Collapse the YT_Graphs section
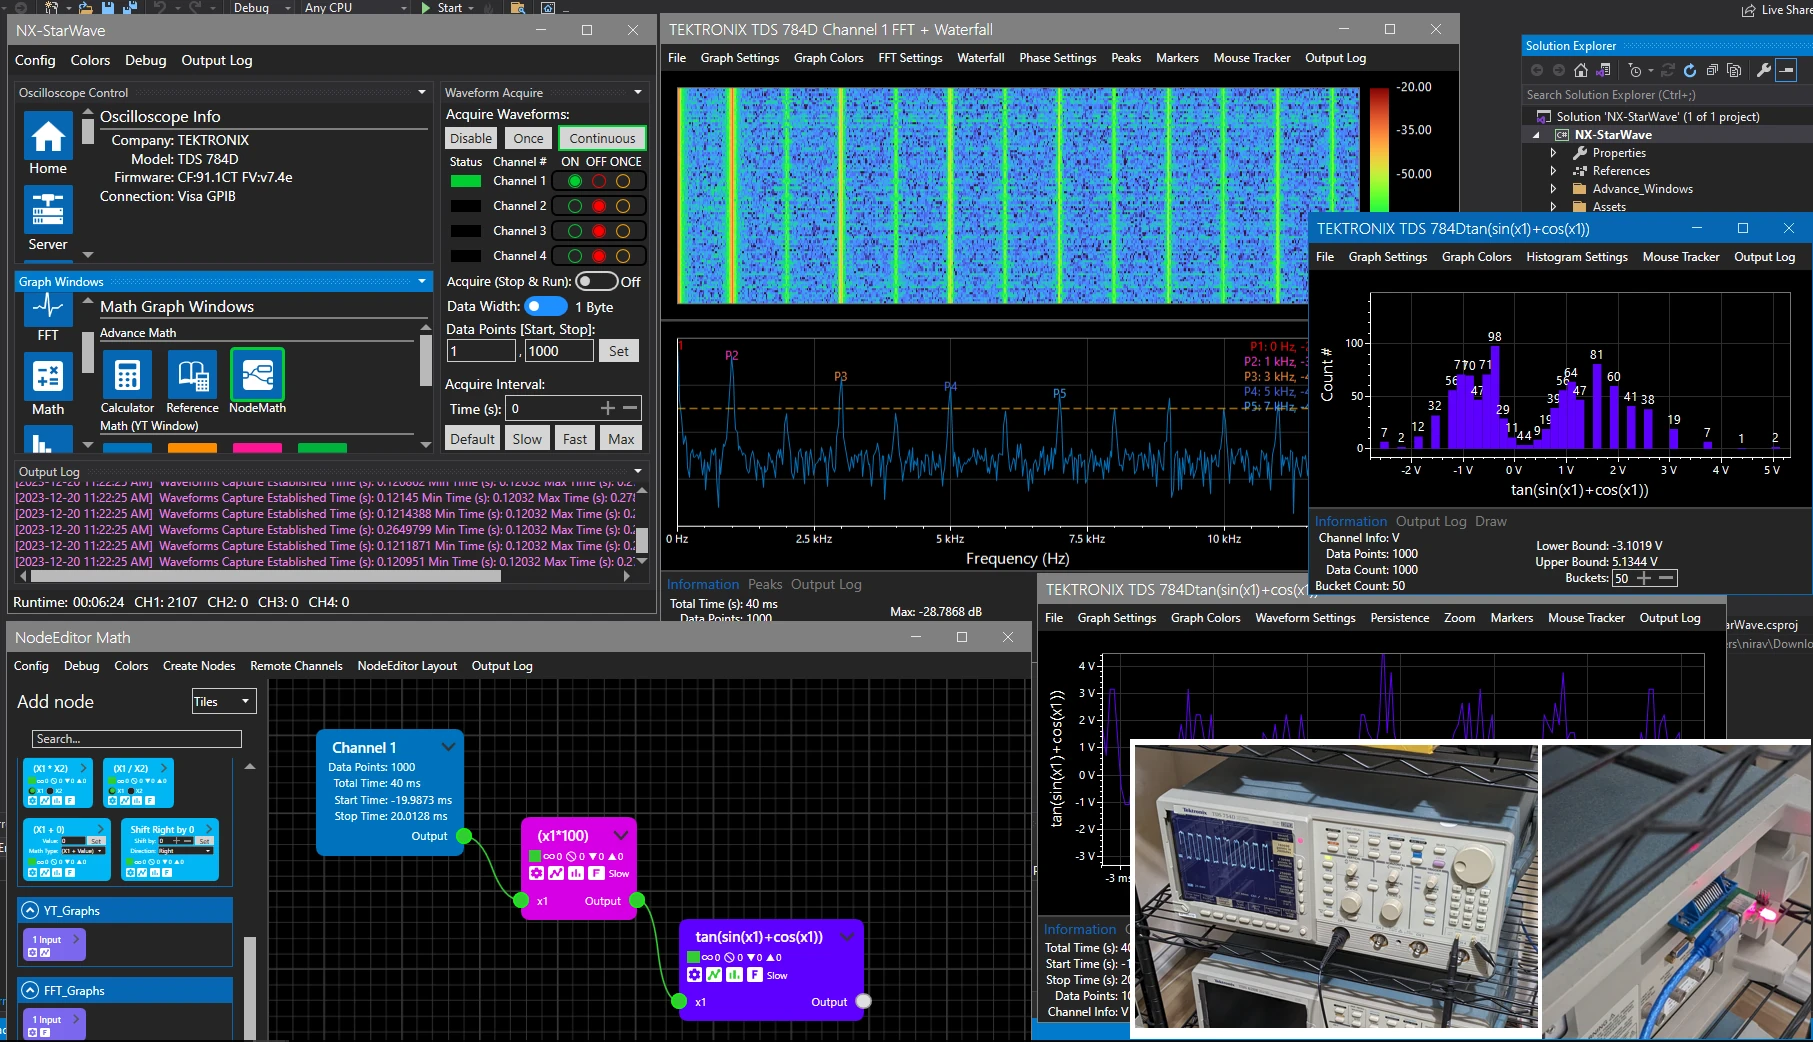1813x1042 pixels. (x=30, y=911)
